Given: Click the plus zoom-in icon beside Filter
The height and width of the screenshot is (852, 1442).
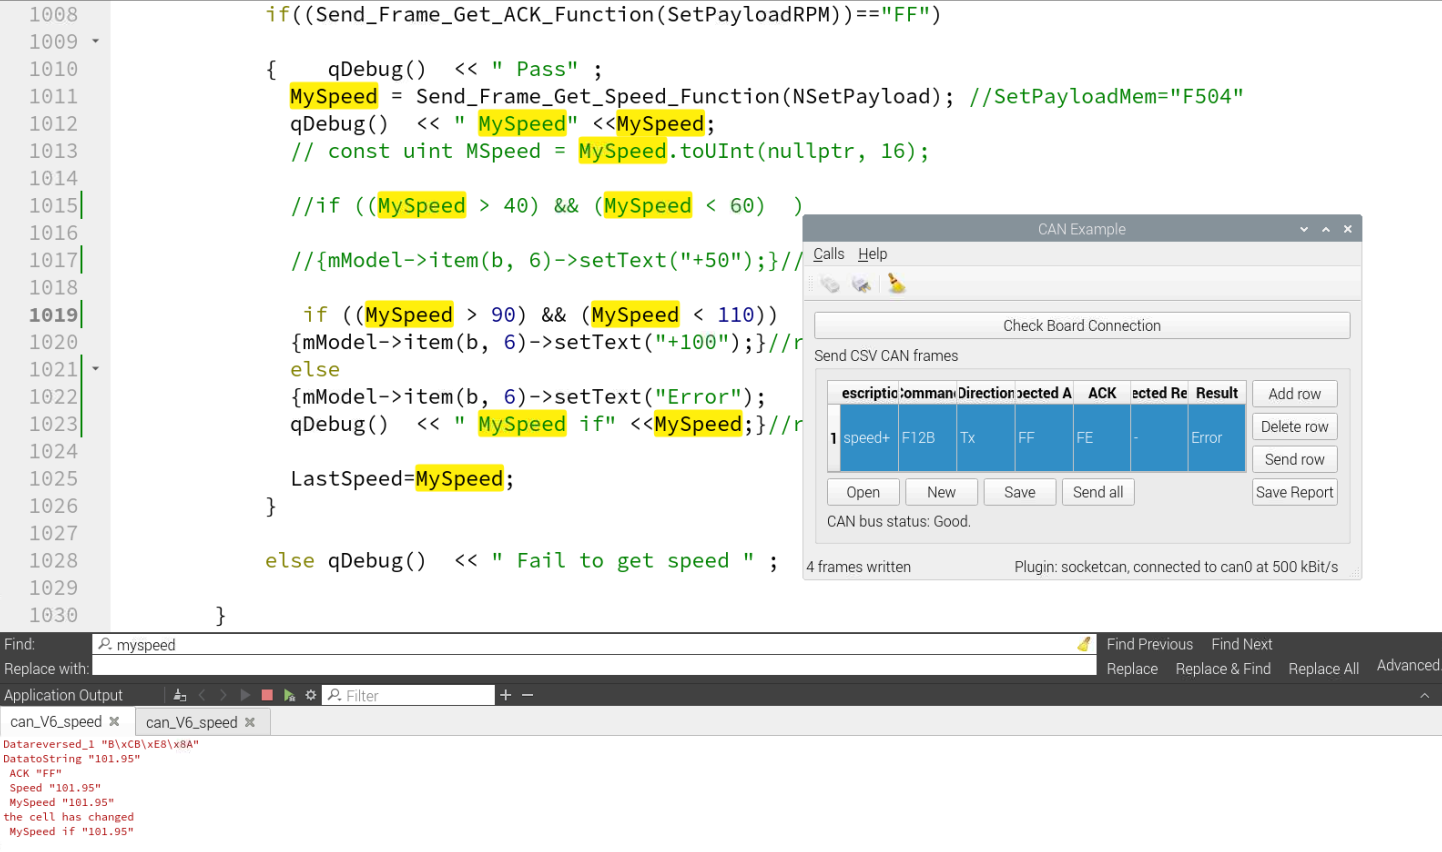Looking at the screenshot, I should [x=506, y=695].
